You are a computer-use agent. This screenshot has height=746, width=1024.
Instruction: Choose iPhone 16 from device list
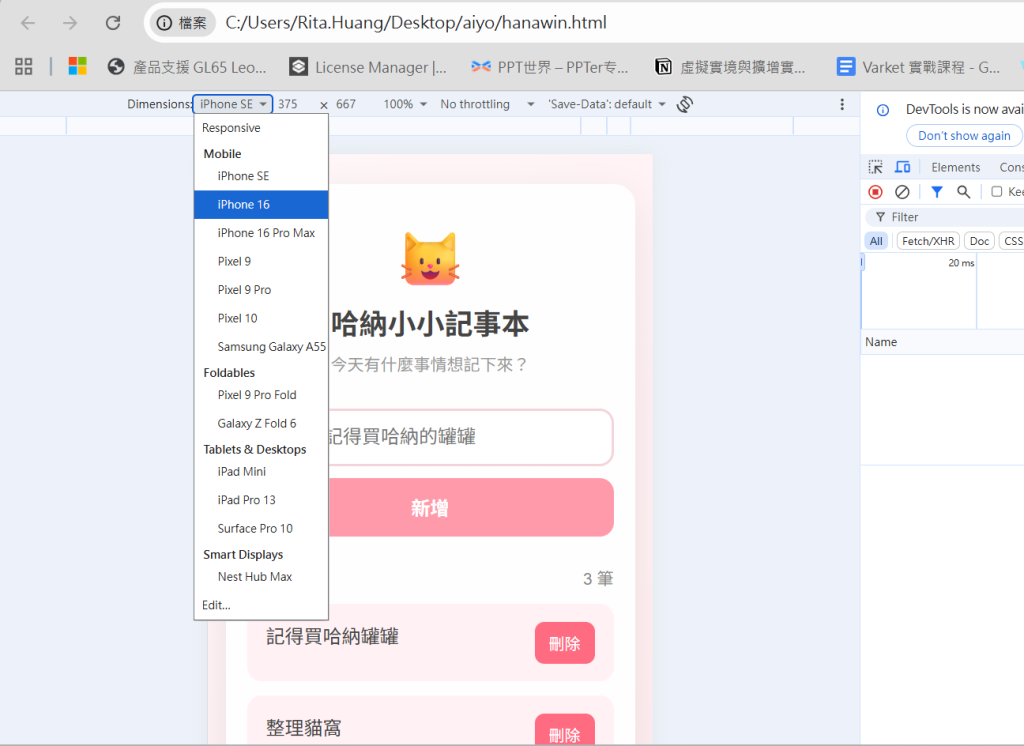(x=261, y=204)
